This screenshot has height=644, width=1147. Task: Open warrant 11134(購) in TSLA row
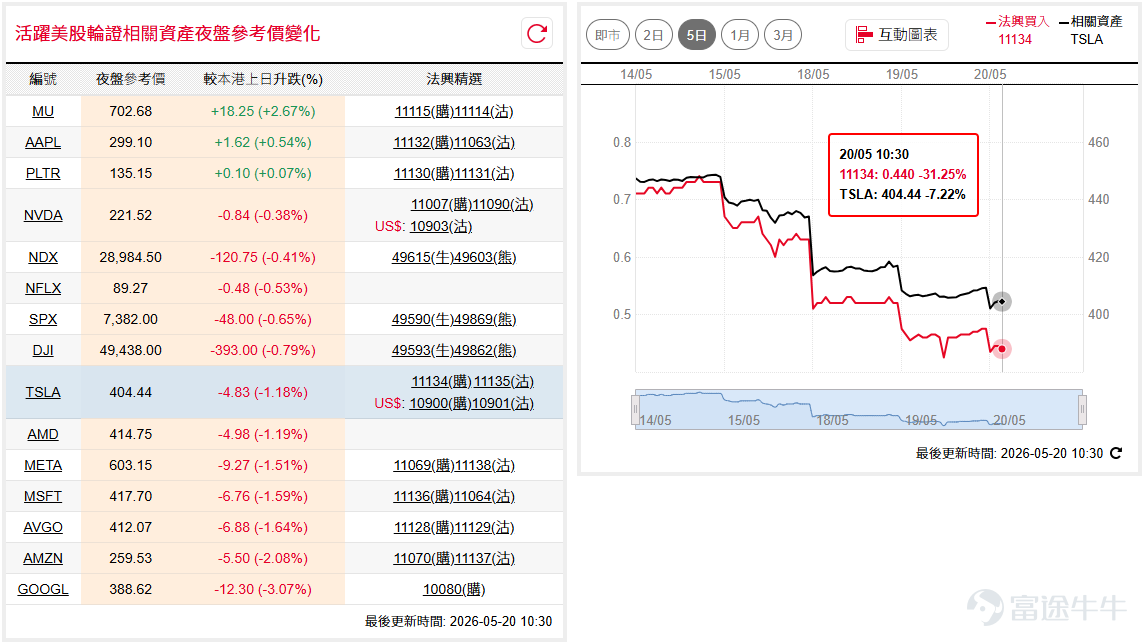[441, 381]
